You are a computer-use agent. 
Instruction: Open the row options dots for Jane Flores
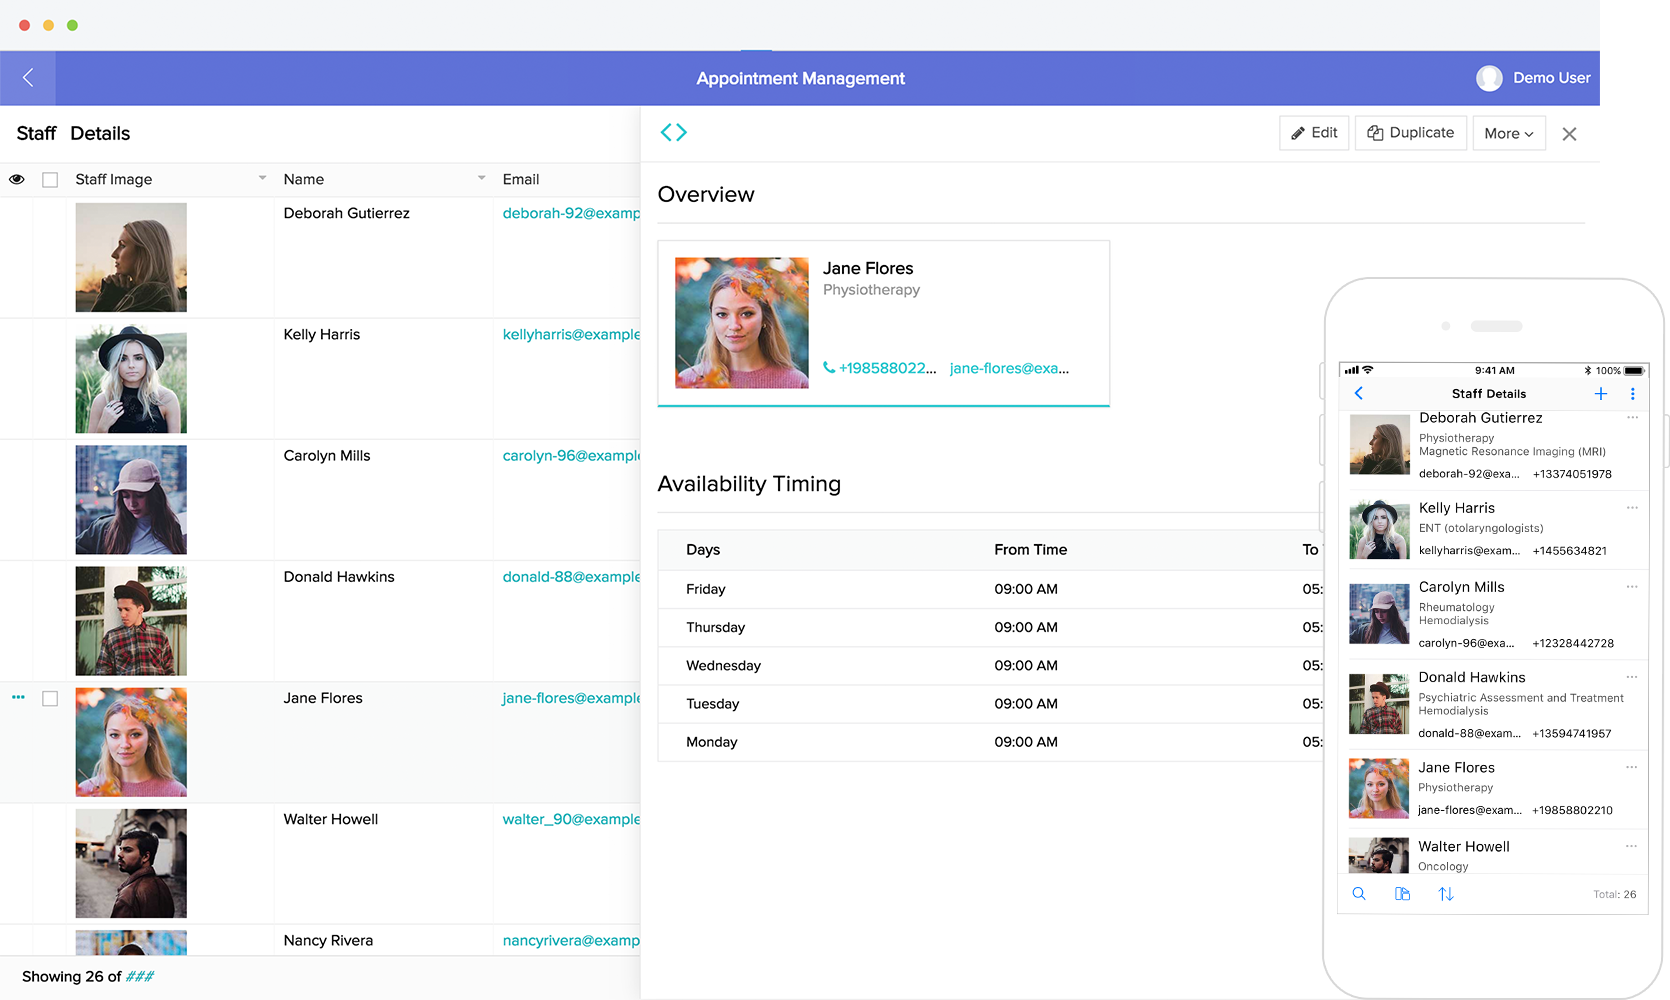pos(18,697)
